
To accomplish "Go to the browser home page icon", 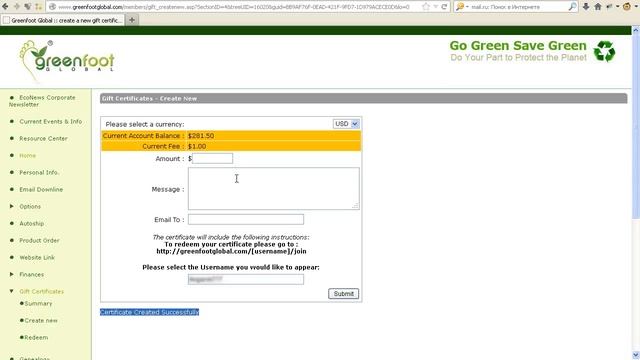I will pos(598,7).
